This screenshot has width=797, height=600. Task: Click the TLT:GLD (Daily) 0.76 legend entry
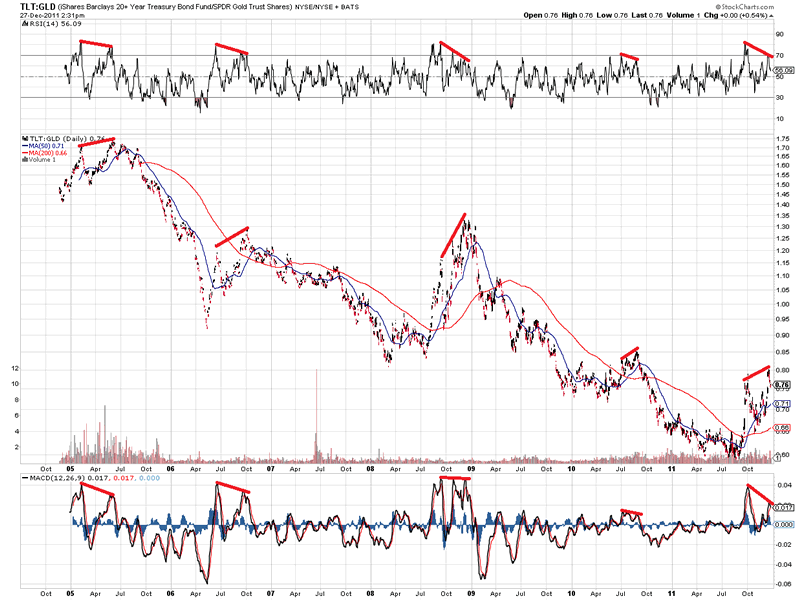(67, 138)
